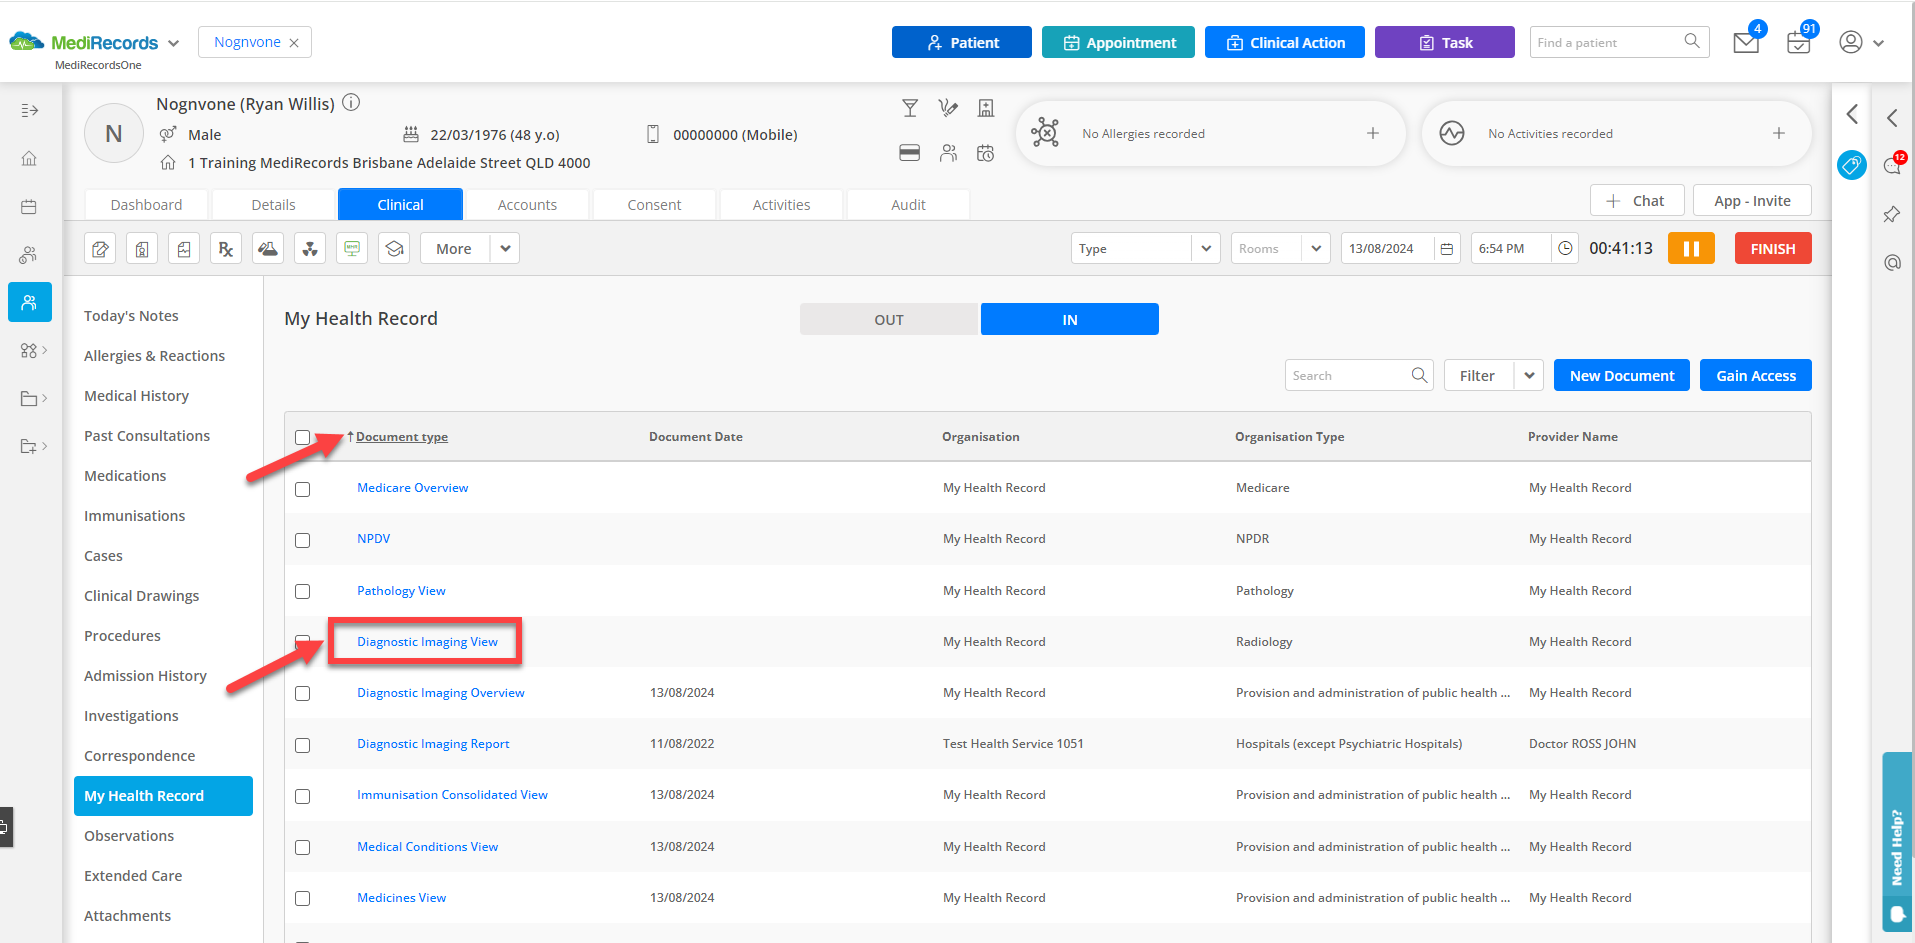Tick the Pathology View row checkbox

click(x=303, y=591)
